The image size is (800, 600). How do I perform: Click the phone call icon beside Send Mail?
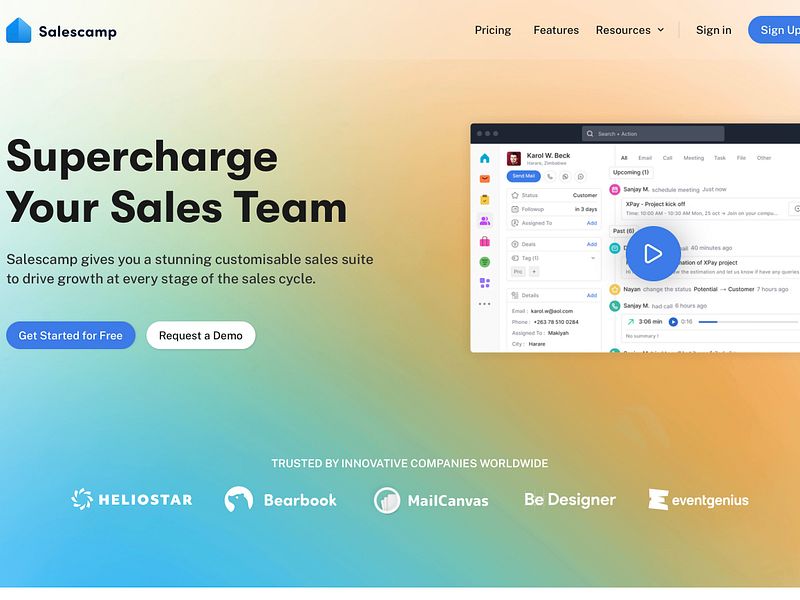pos(549,176)
